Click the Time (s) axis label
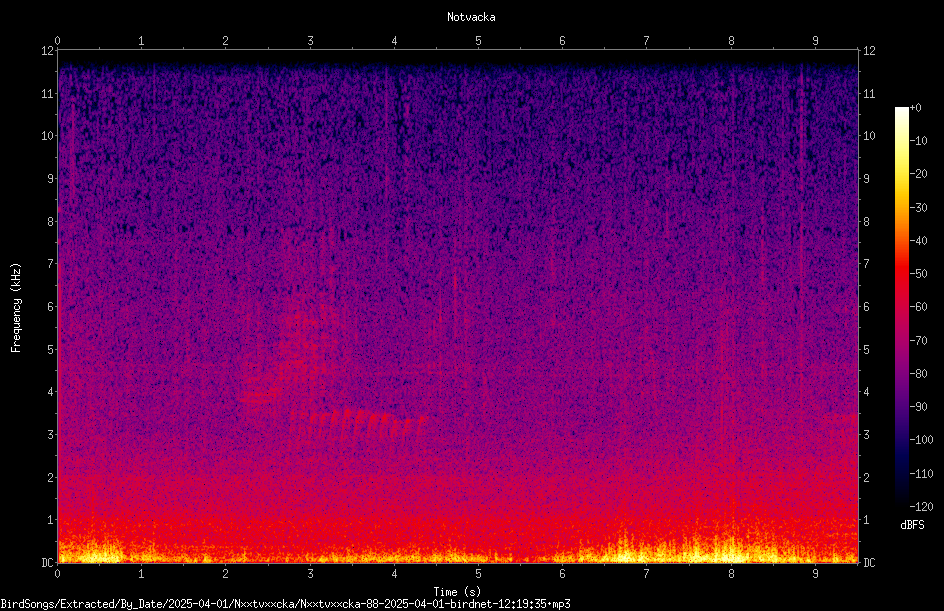The image size is (944, 611). coord(457,592)
